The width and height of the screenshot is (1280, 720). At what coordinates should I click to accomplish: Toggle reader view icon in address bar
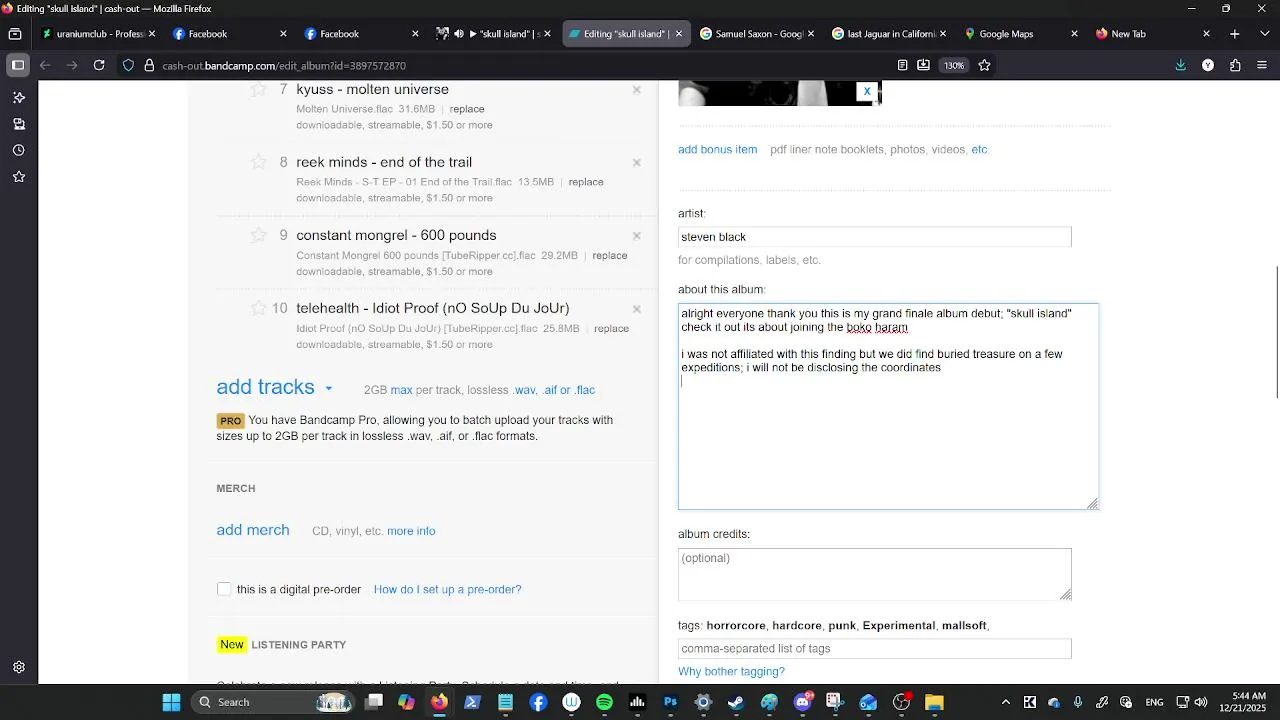pyautogui.click(x=902, y=65)
